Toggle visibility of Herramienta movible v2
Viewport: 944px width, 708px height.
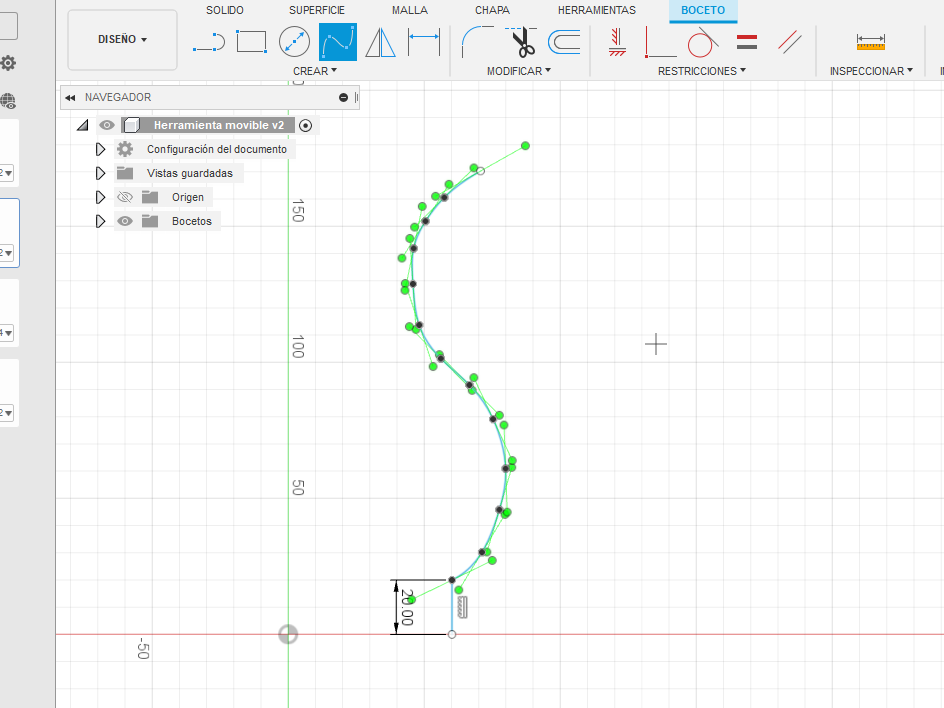[x=107, y=125]
